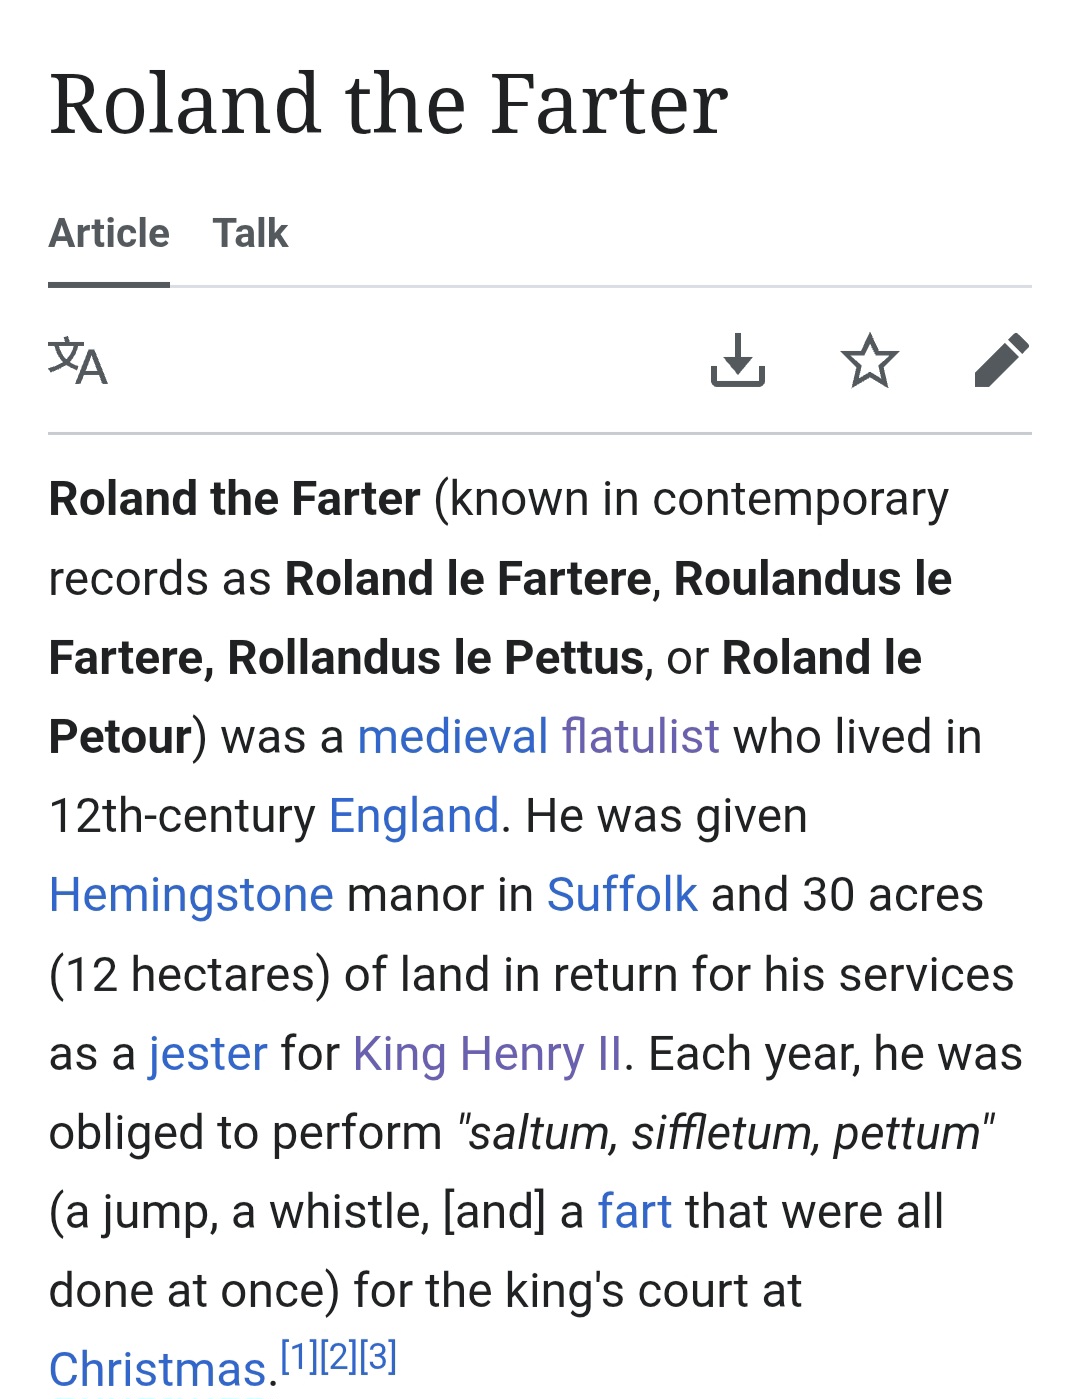Open the Hemingstone link
This screenshot has height=1399, width=1080.
[x=191, y=895]
